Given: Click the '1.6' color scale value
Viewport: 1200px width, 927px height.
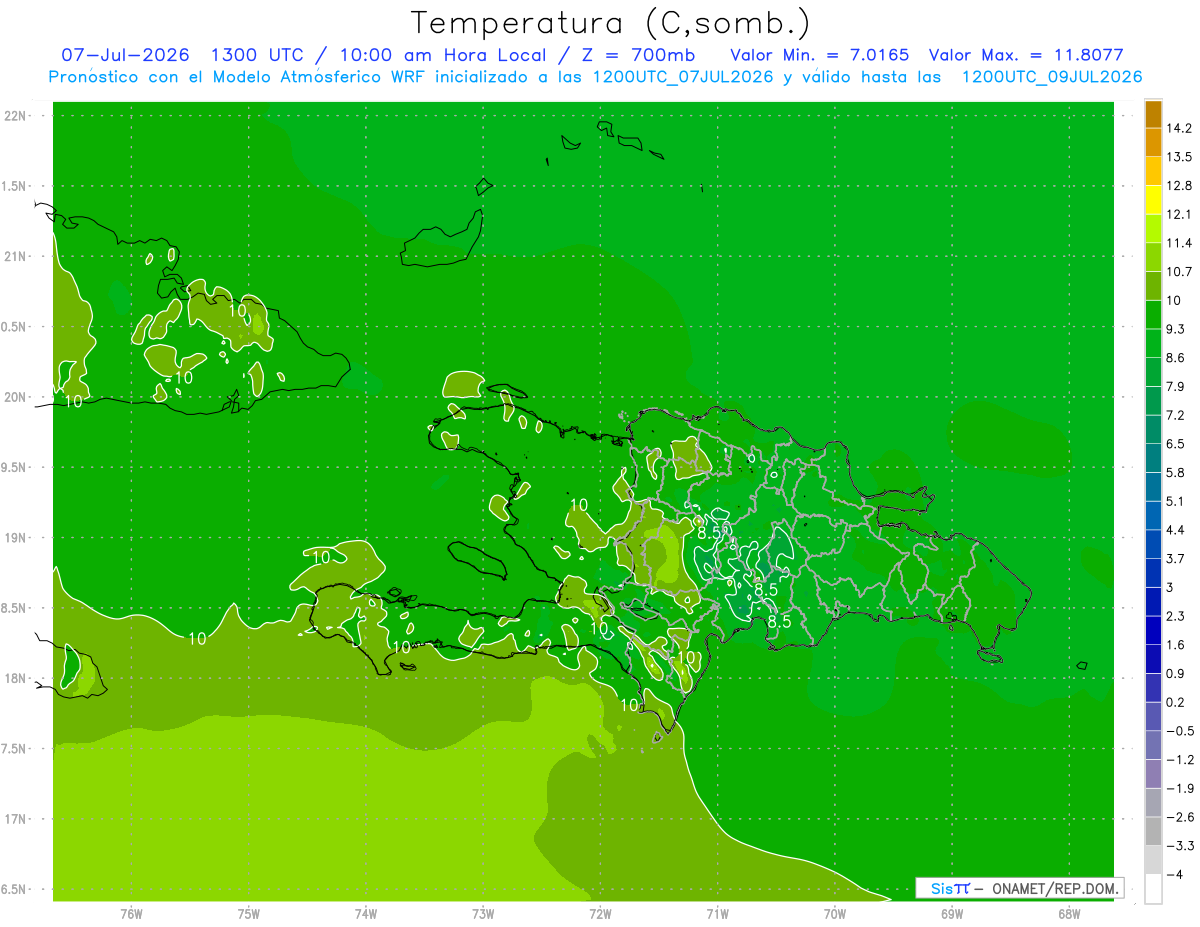Looking at the screenshot, I should 1176,645.
